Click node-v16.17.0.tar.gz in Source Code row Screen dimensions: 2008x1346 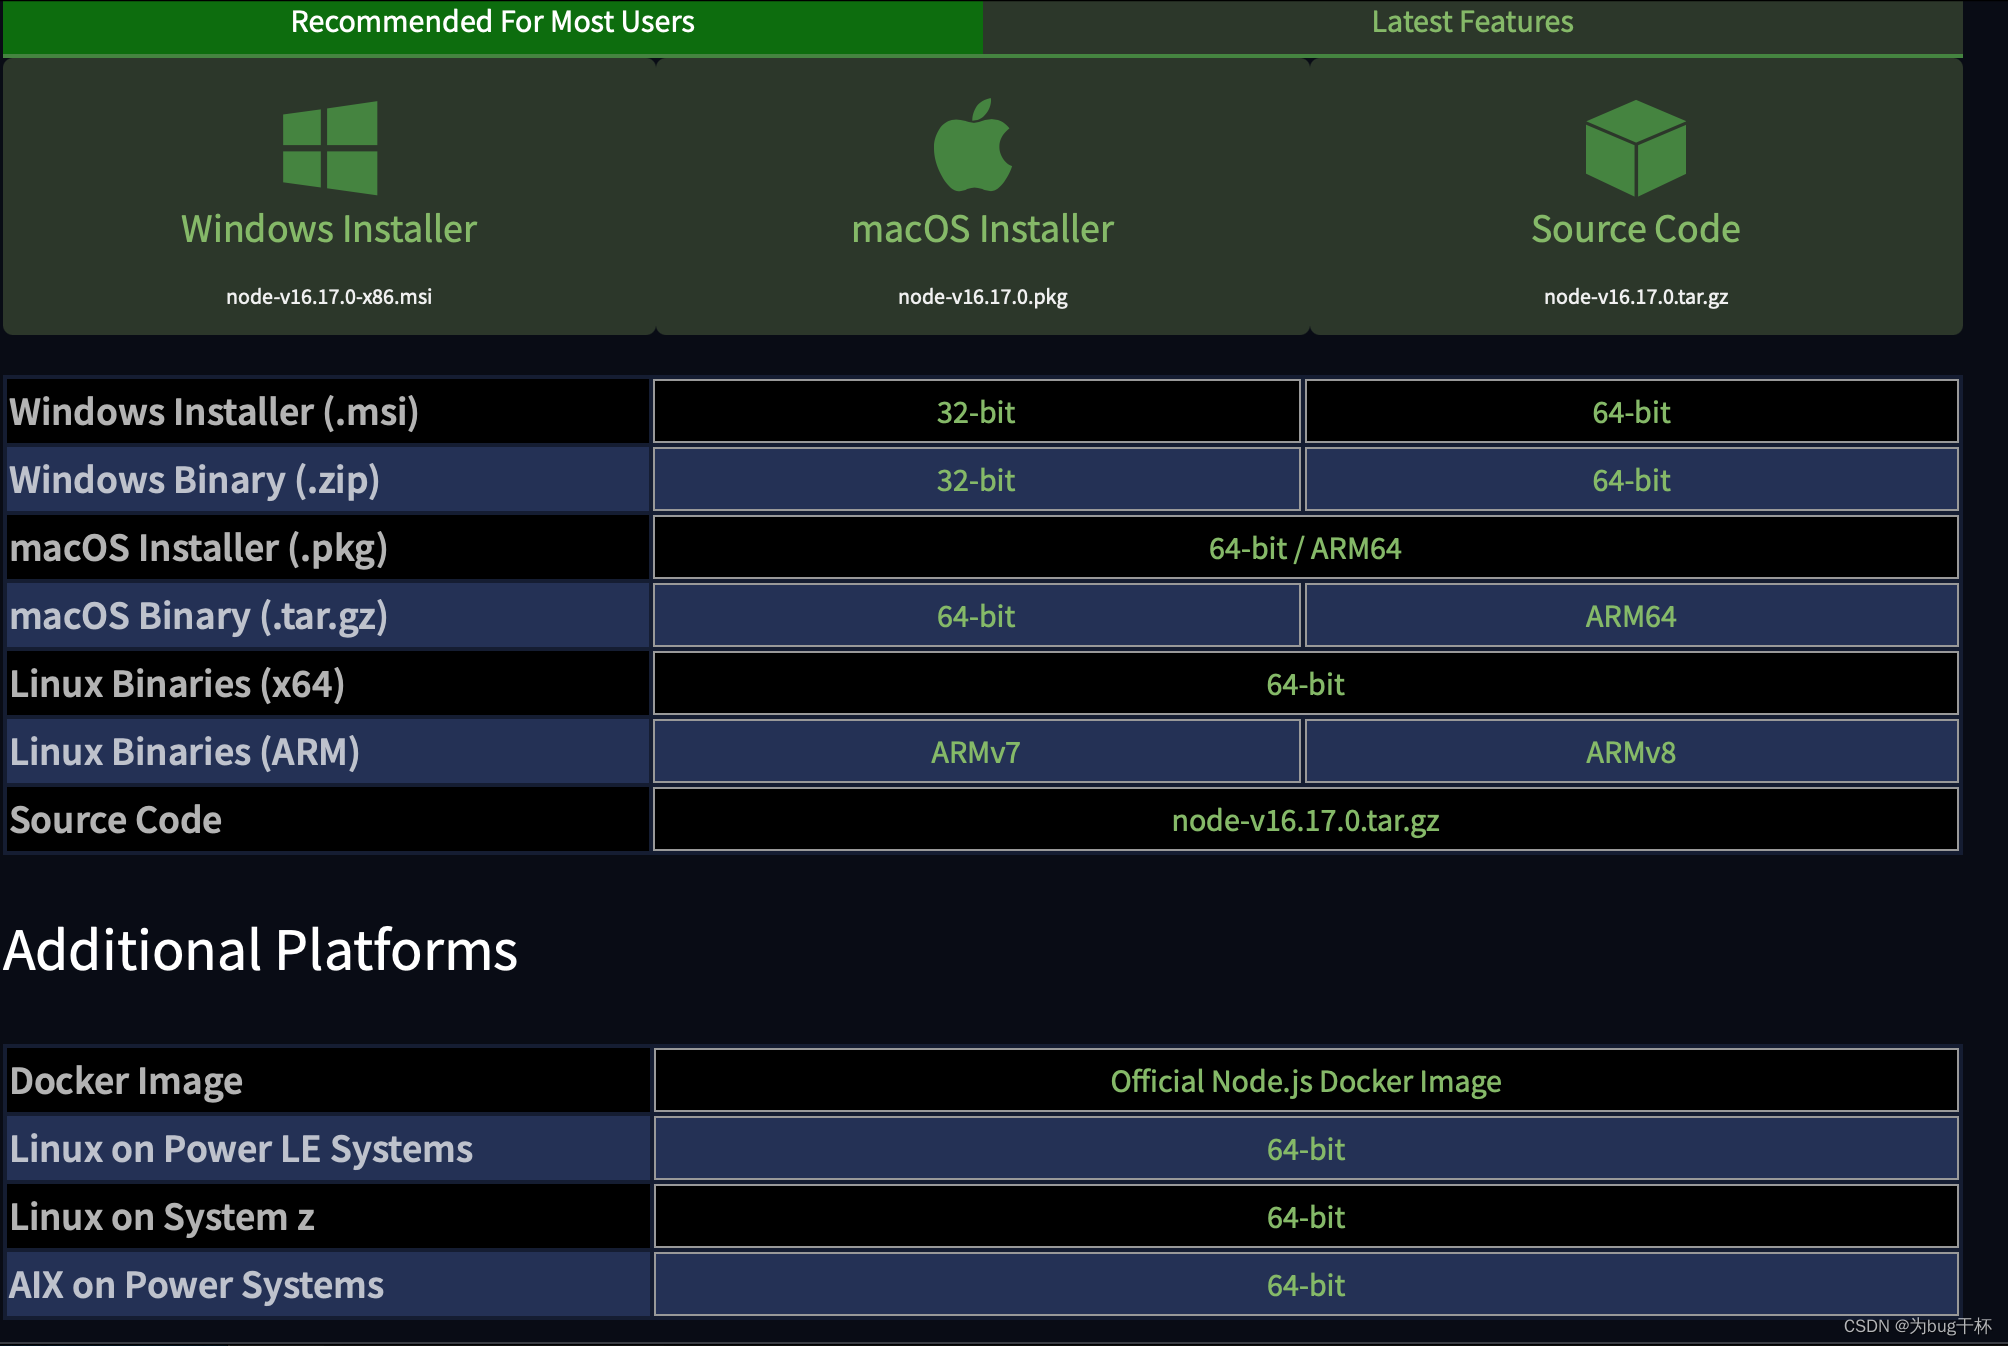1305,820
